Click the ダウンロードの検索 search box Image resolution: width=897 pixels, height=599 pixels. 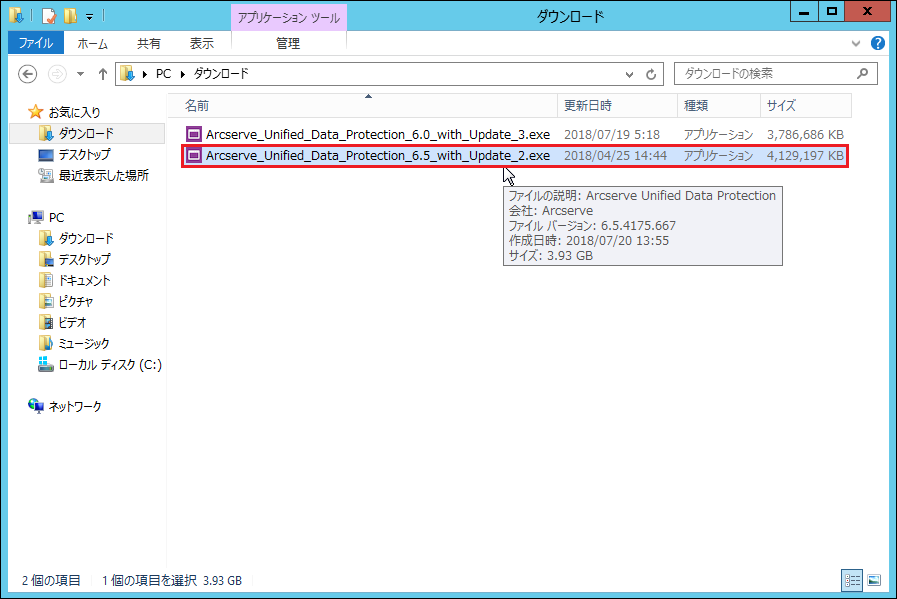(x=775, y=73)
